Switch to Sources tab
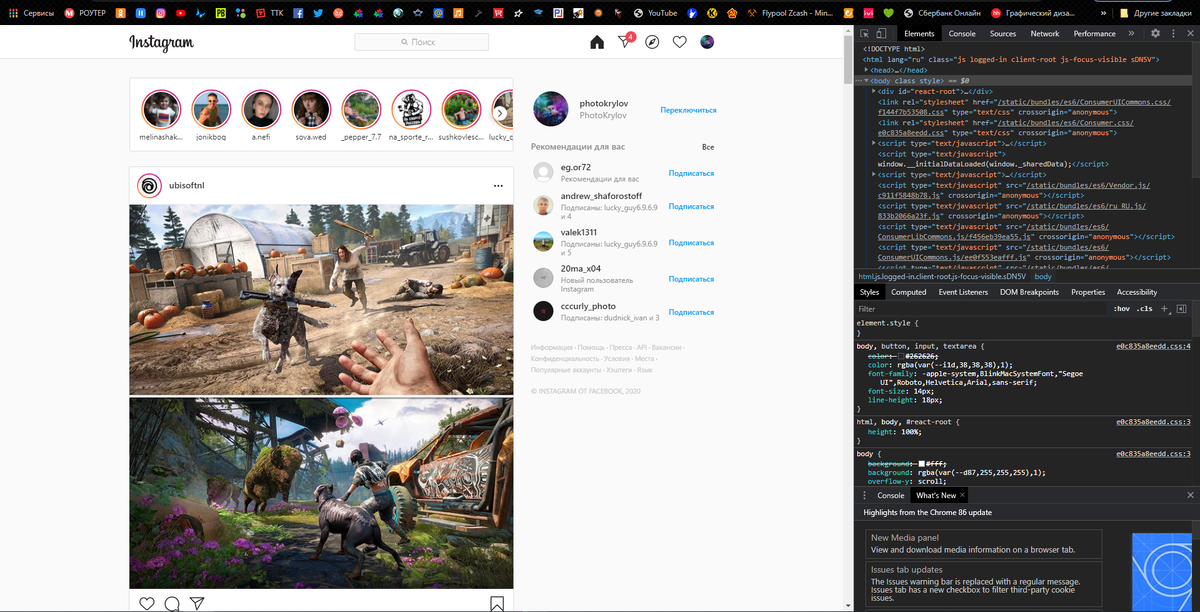Screen dimensions: 1200x612 click(x=1003, y=33)
